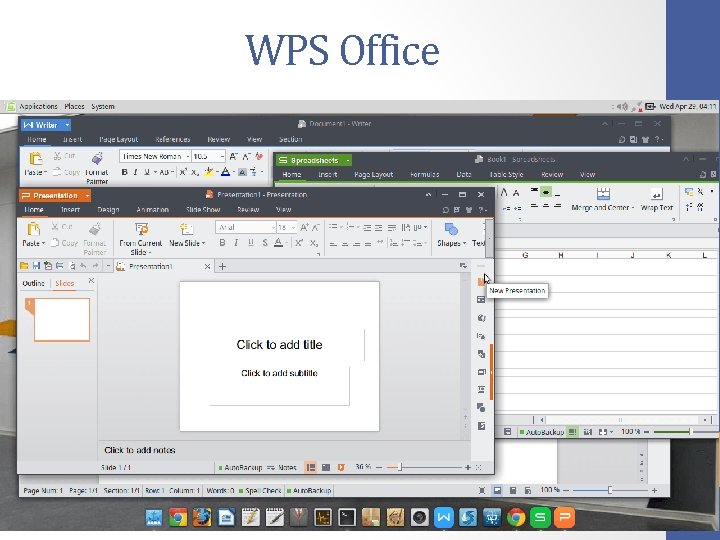Open System menu in top panel

click(x=103, y=107)
